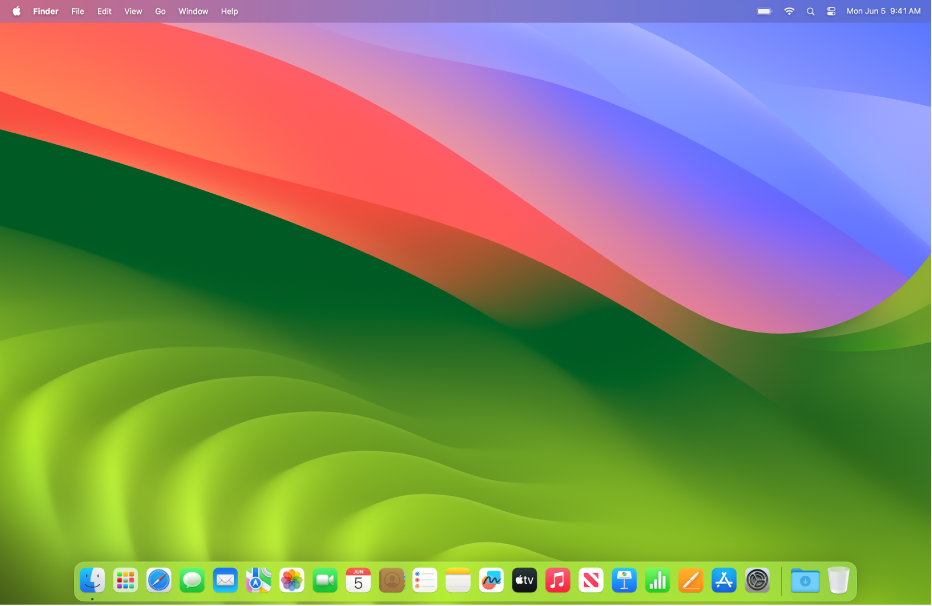Start a FaceTime call

324,580
